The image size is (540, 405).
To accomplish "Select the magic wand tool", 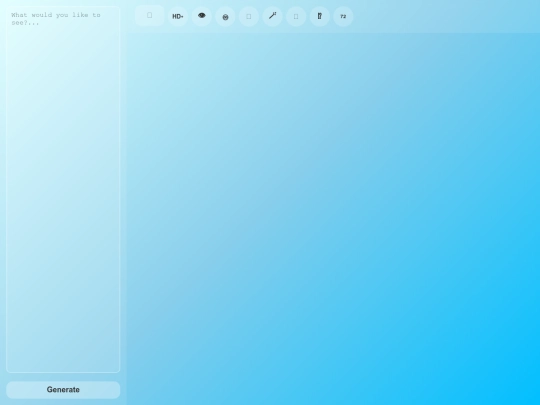I will coord(272,16).
